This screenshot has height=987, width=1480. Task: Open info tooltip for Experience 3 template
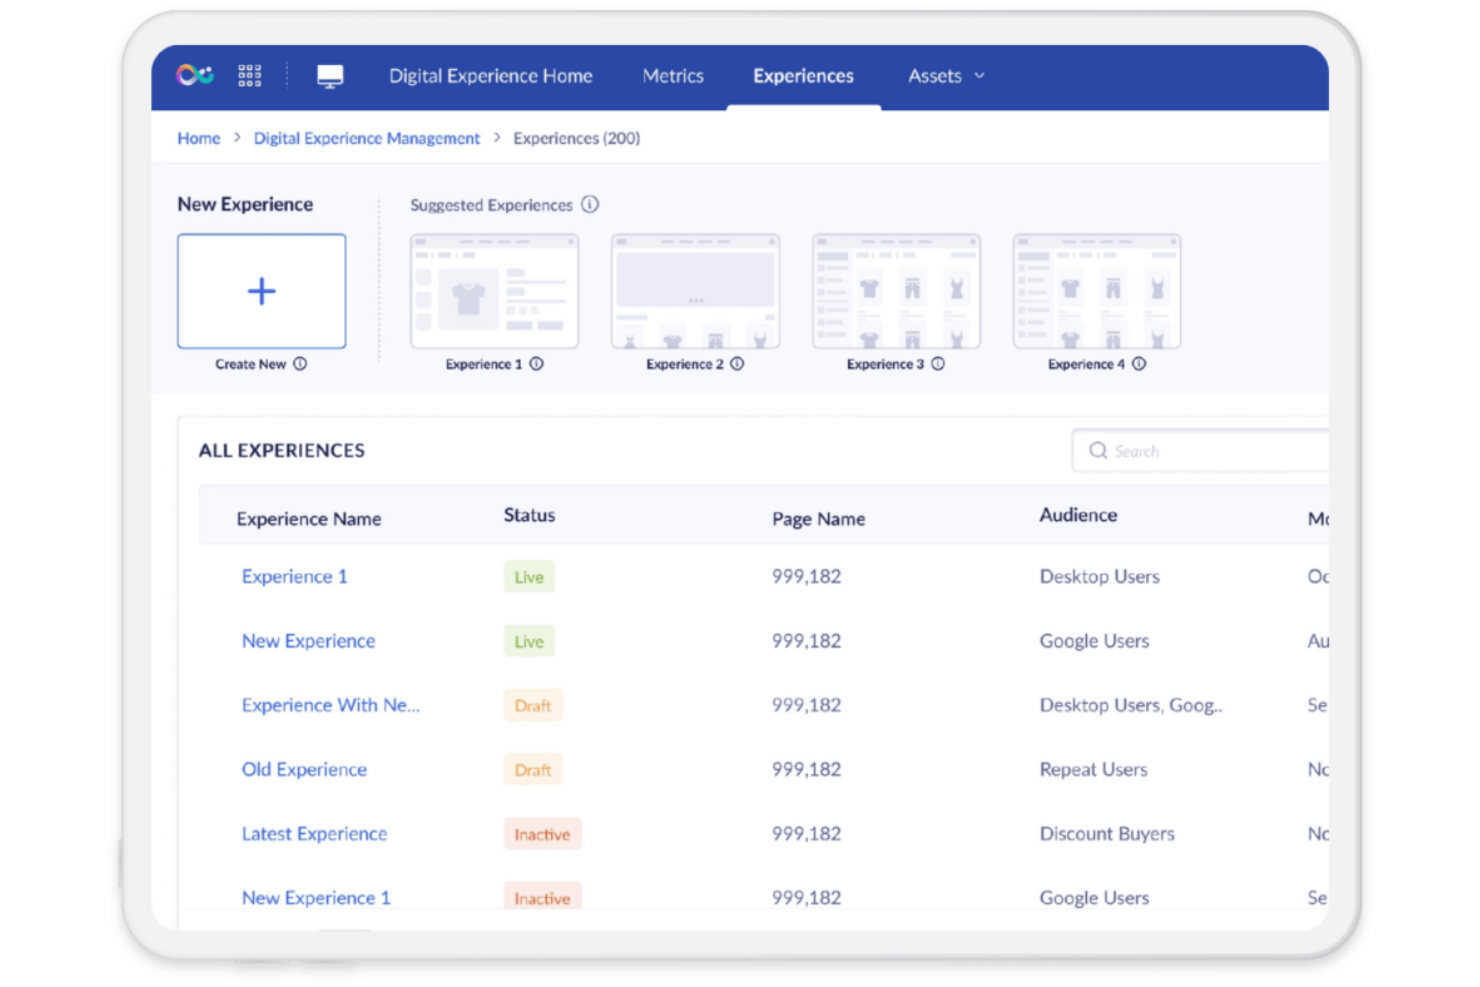point(938,364)
